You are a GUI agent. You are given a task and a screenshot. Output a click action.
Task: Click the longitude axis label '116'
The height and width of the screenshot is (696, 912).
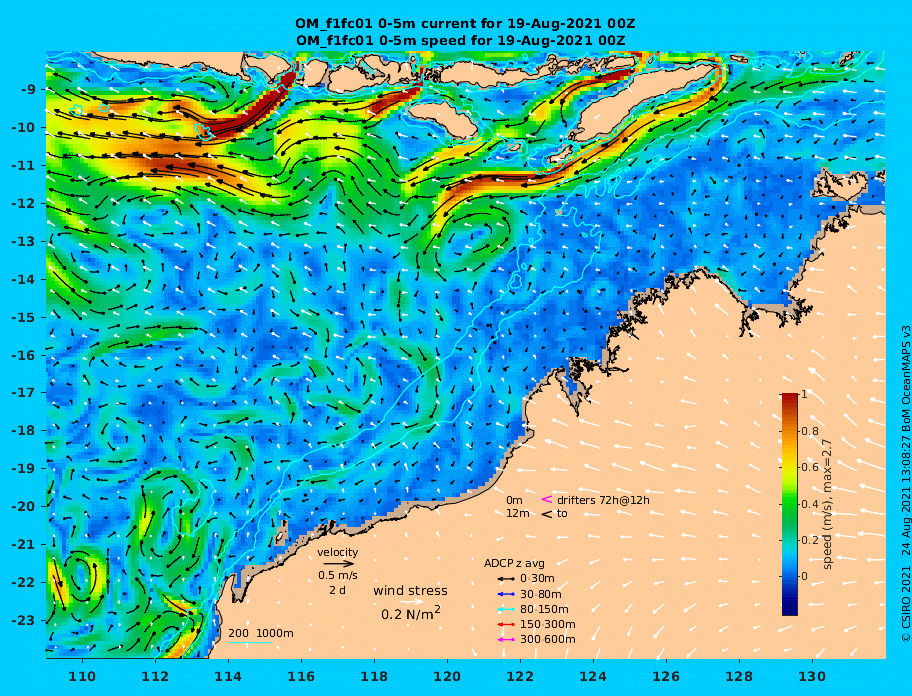[301, 677]
